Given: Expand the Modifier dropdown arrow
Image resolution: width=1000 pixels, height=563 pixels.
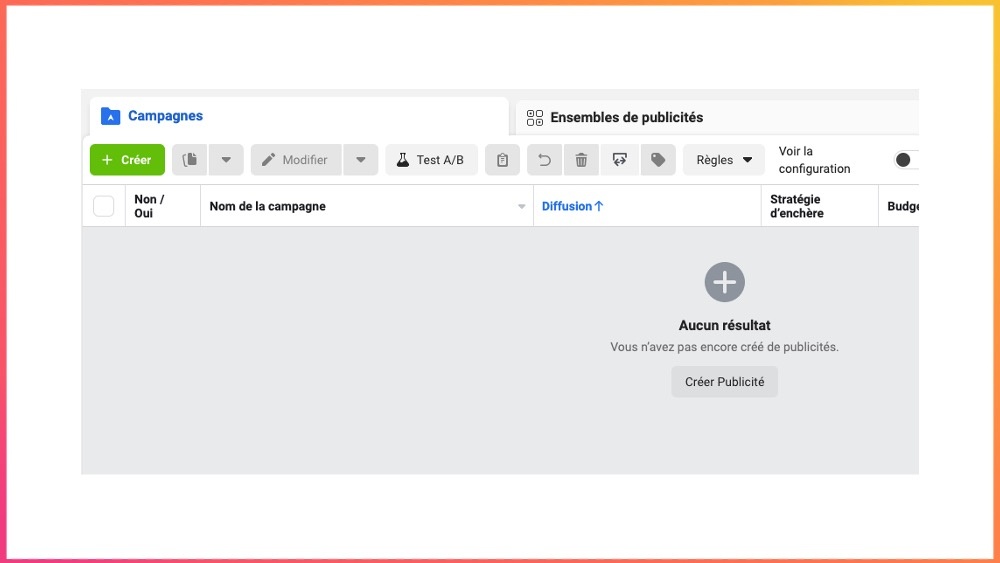Looking at the screenshot, I should coord(360,159).
